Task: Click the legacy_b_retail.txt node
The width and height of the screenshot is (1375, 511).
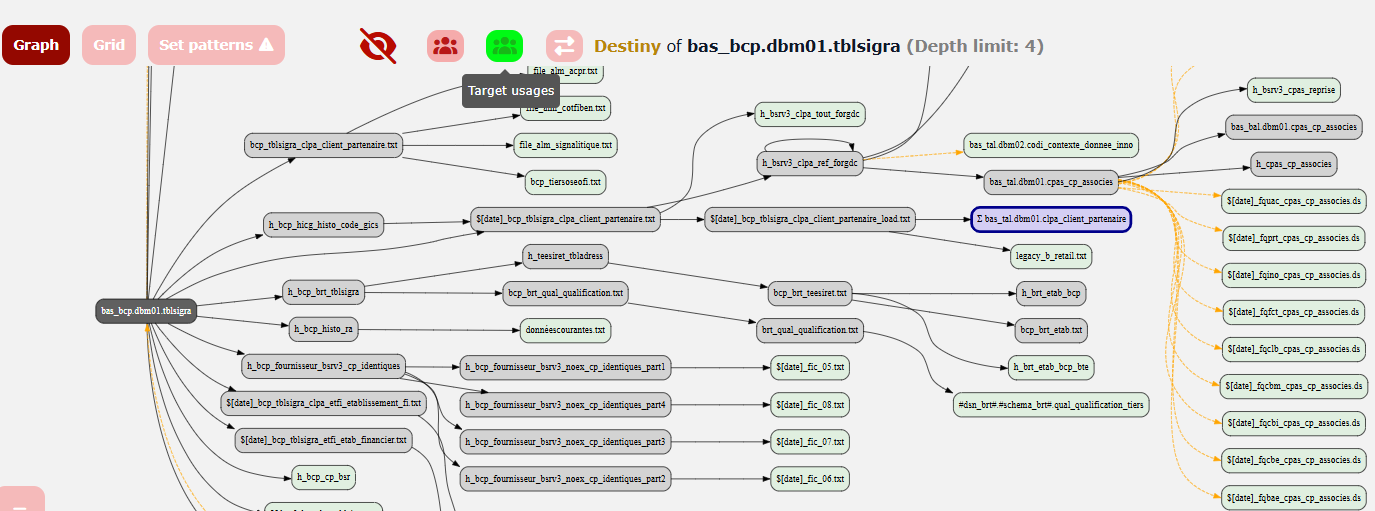Action: point(1051,256)
